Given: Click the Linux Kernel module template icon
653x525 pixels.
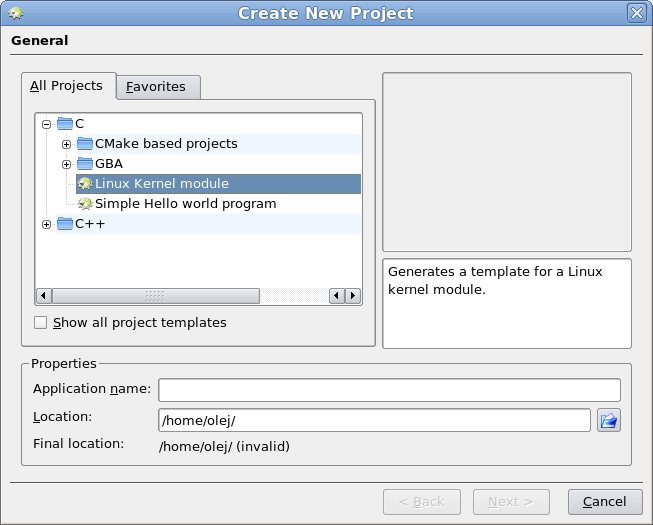Looking at the screenshot, I should 85,184.
